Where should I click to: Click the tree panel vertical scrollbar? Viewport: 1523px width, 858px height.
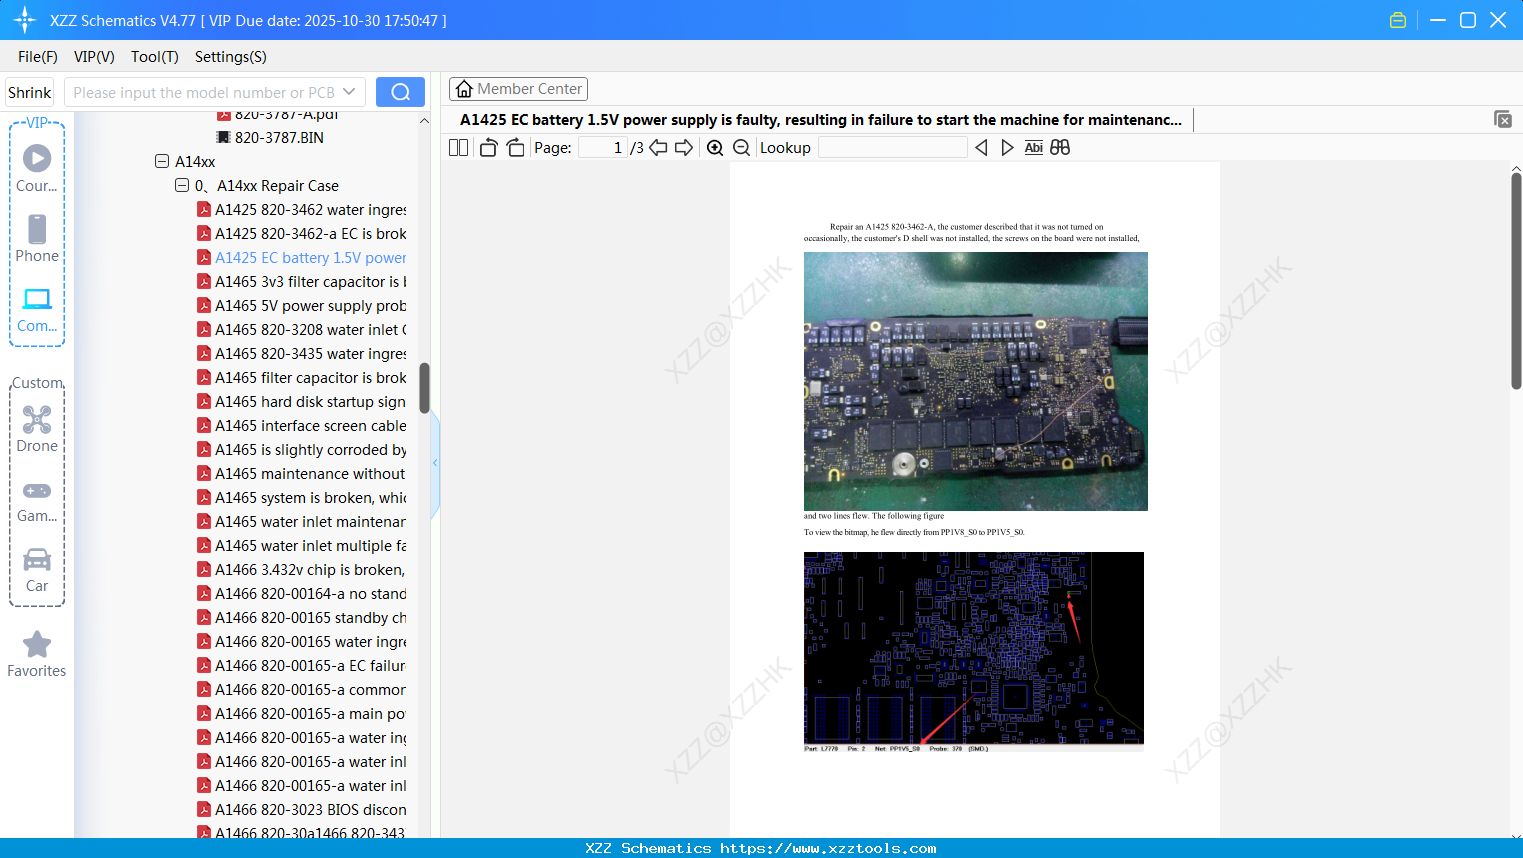click(424, 388)
